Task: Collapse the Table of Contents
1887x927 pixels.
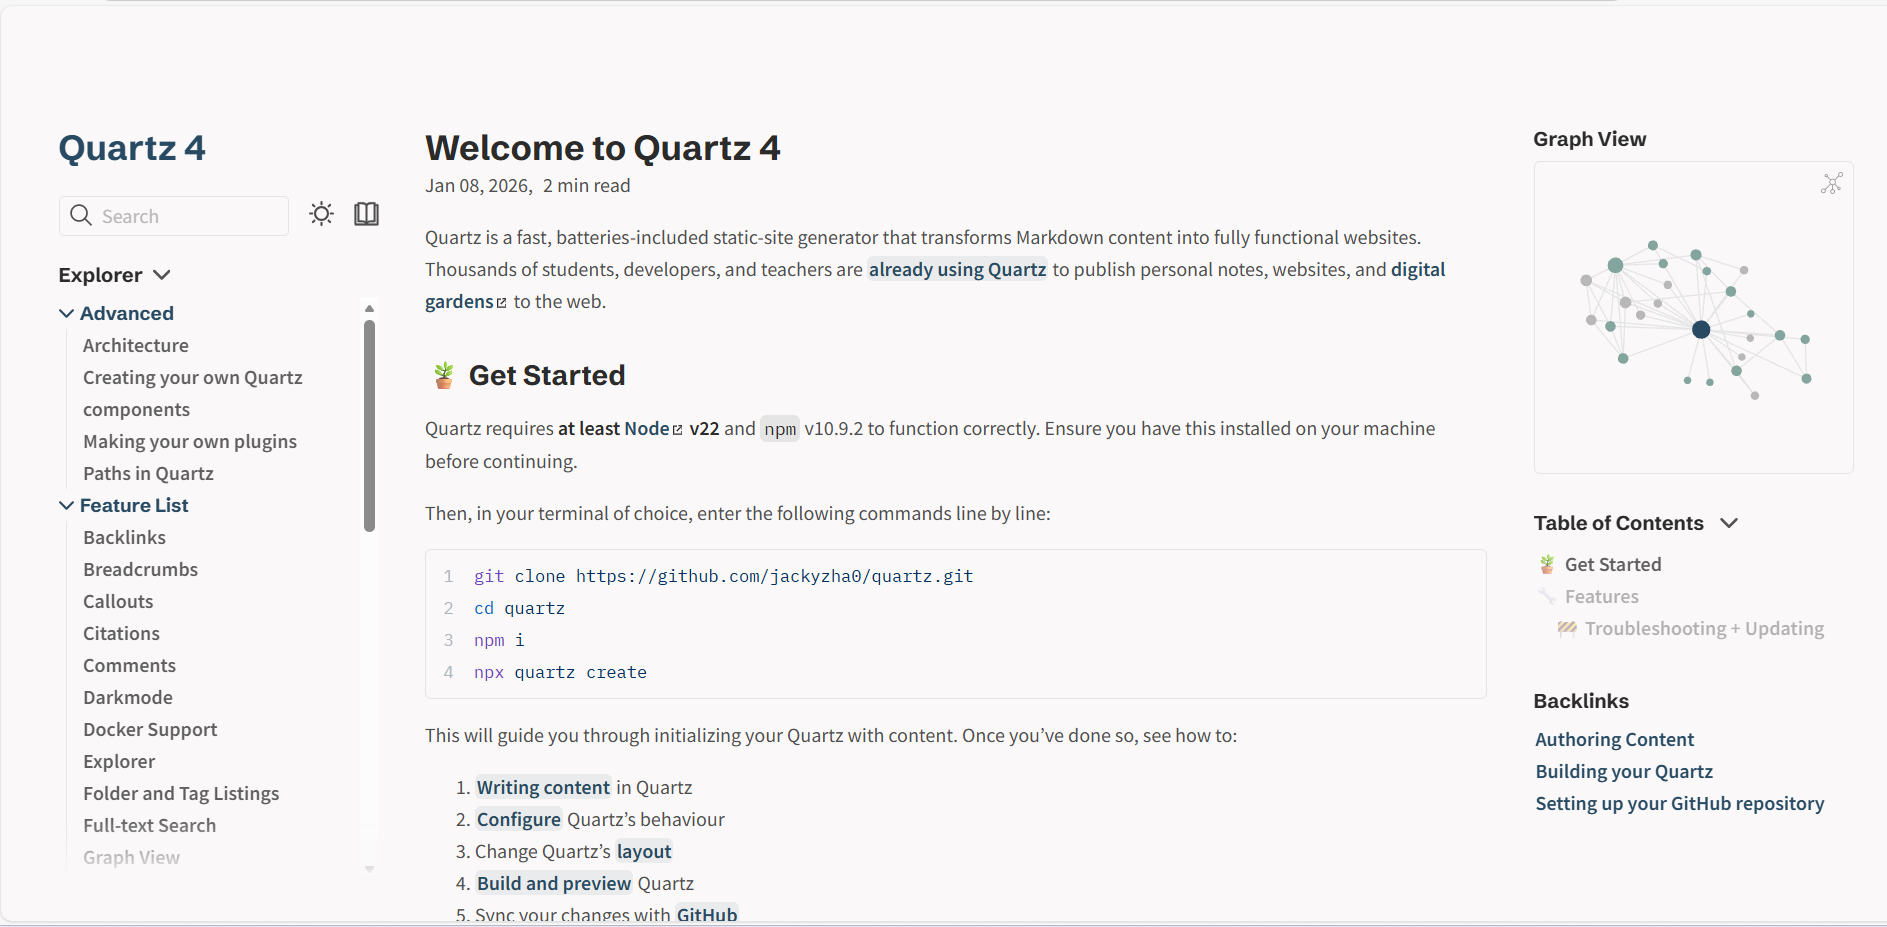Action: tap(1729, 523)
